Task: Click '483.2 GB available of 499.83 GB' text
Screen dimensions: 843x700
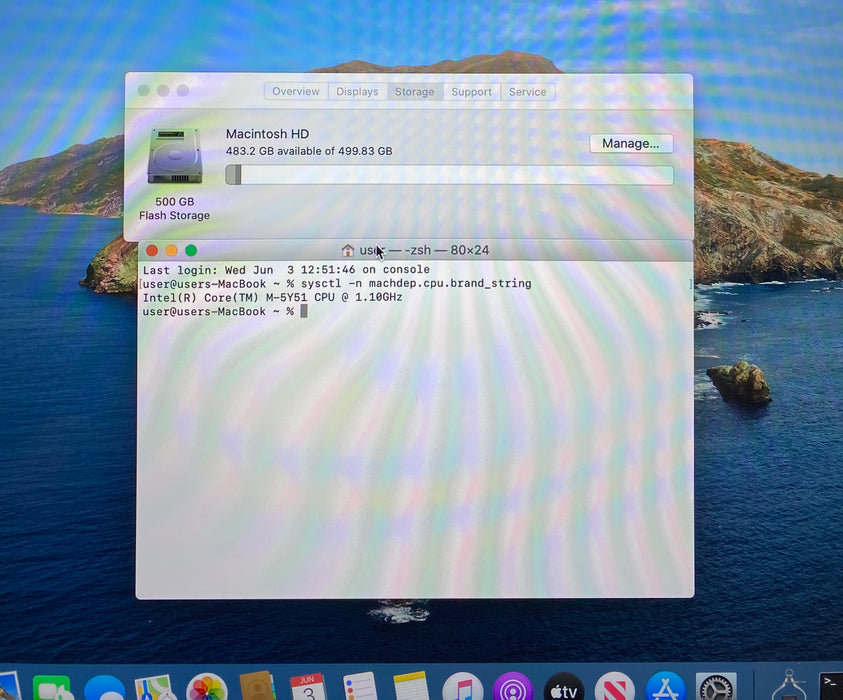Action: pos(309,151)
